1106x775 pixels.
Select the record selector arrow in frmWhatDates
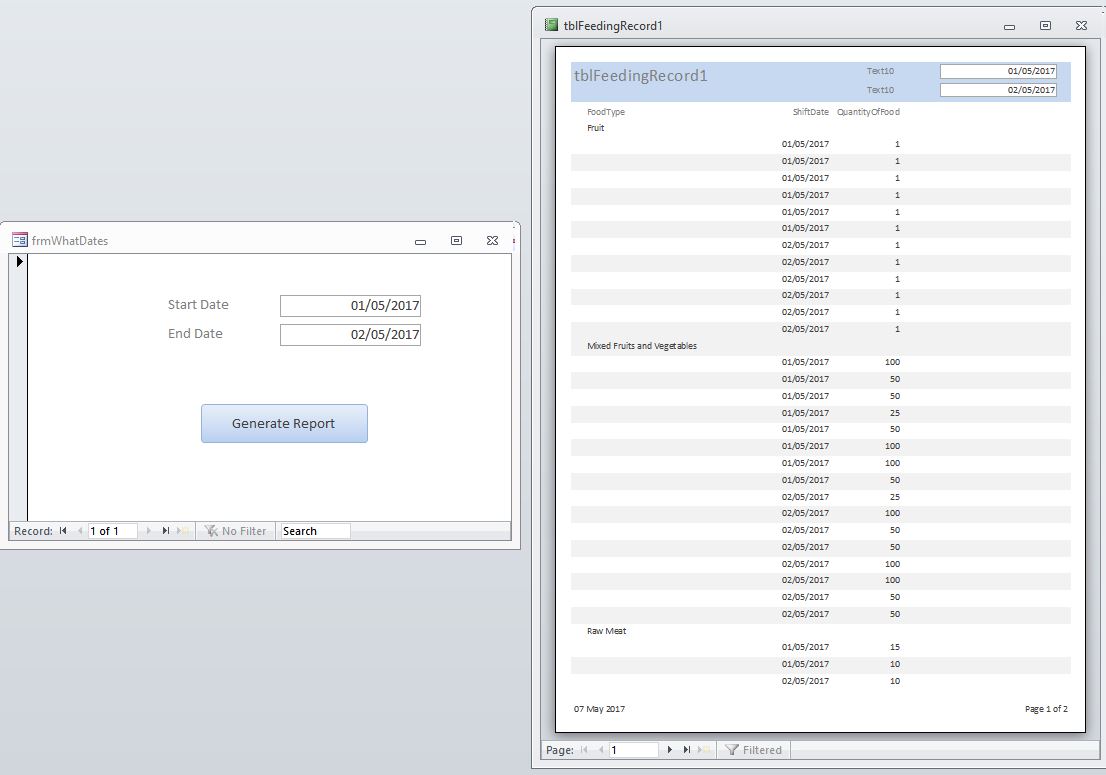tap(19, 262)
